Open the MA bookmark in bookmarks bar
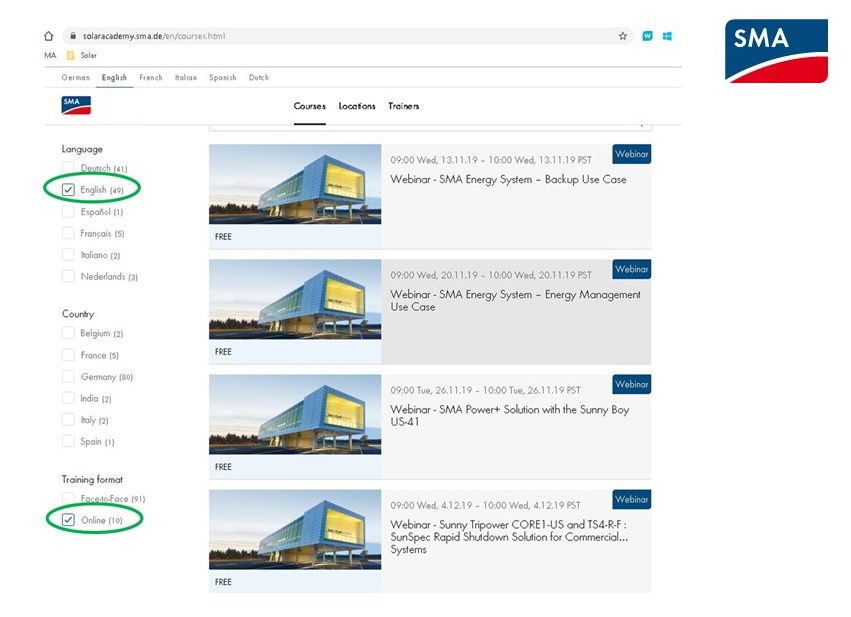 pyautogui.click(x=50, y=55)
